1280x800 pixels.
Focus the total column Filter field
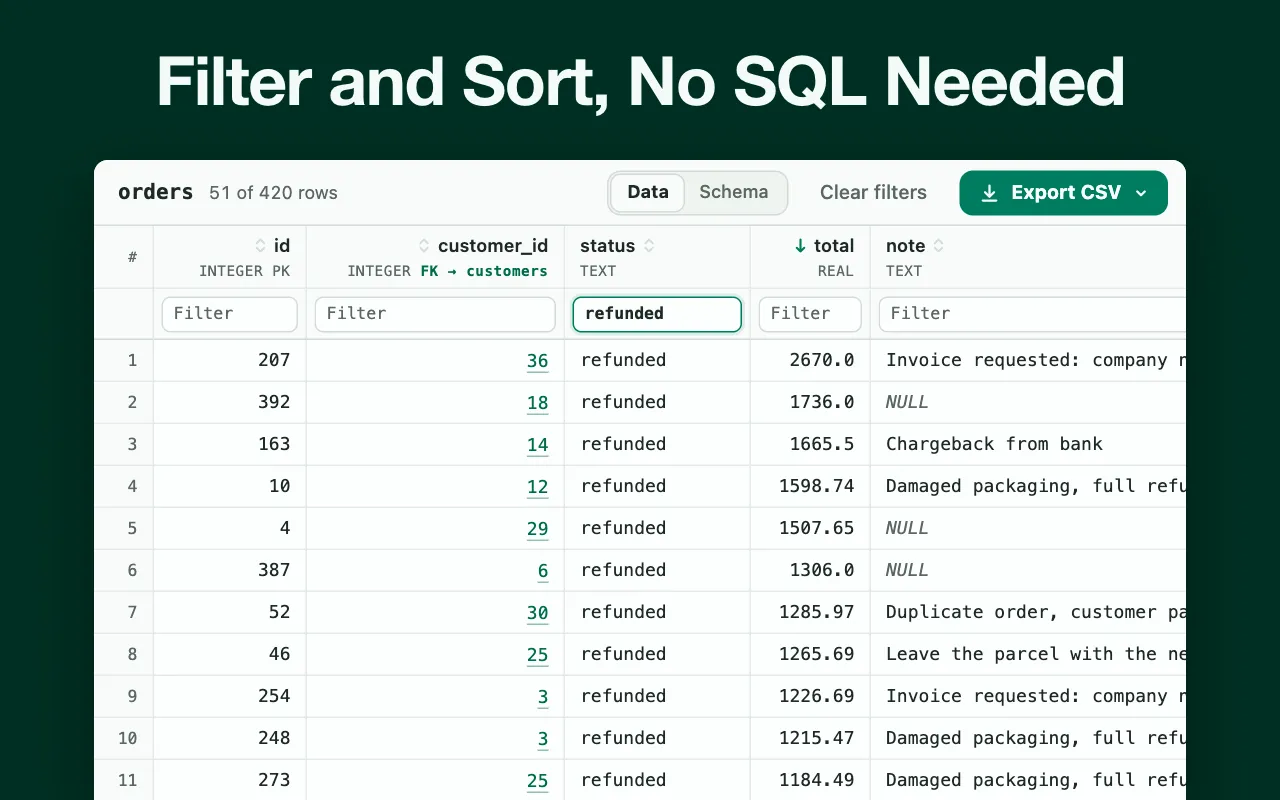coord(810,314)
